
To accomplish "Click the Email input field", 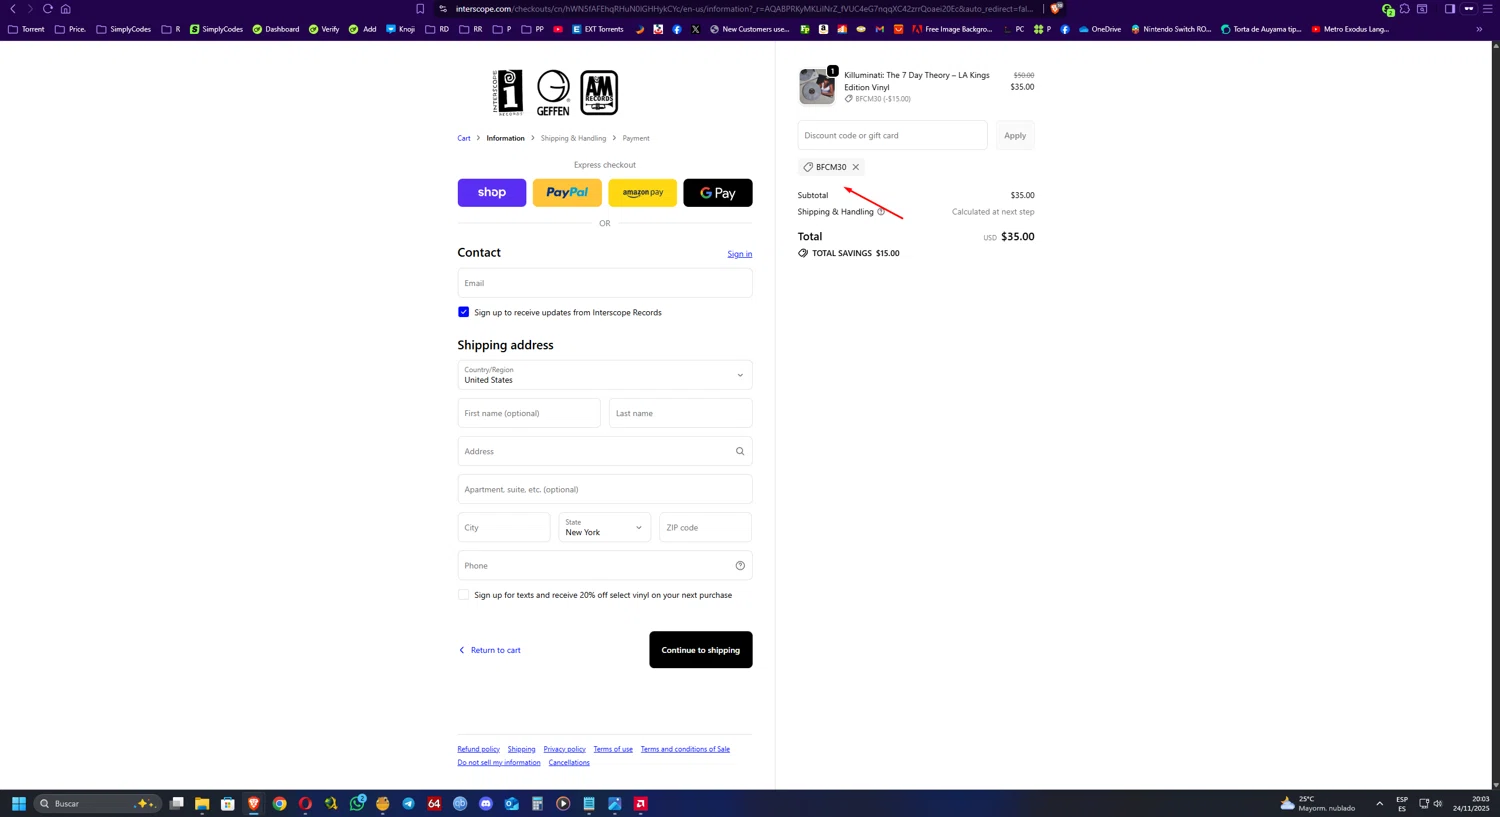I will pyautogui.click(x=605, y=283).
